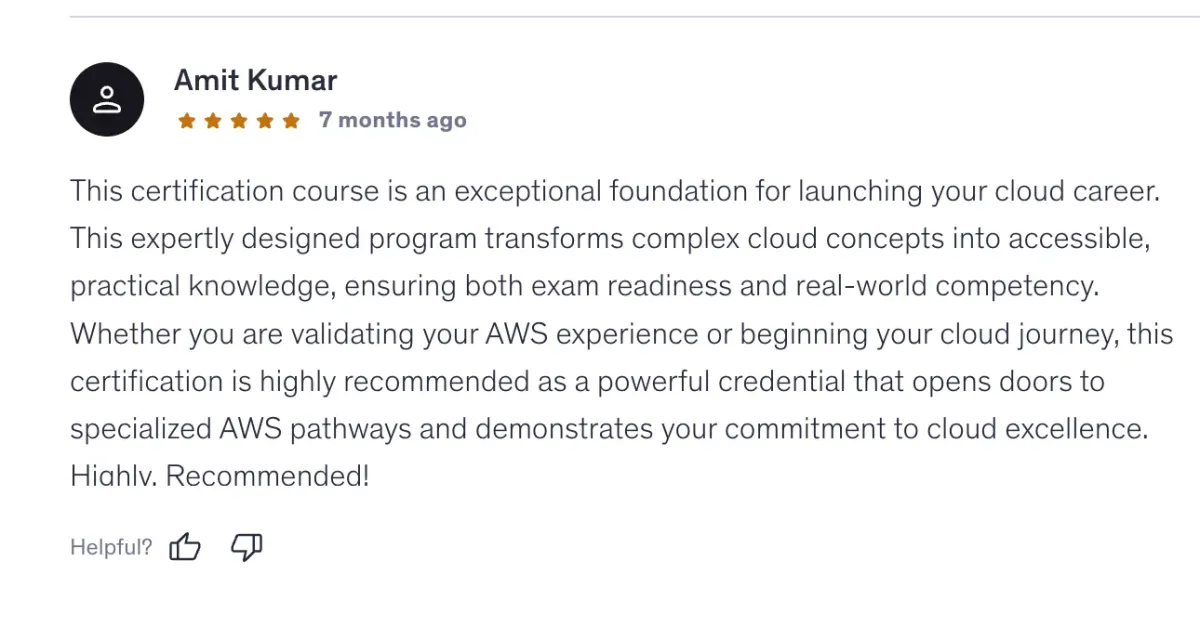
Task: Click the fifth star of the rating
Action: pos(291,121)
